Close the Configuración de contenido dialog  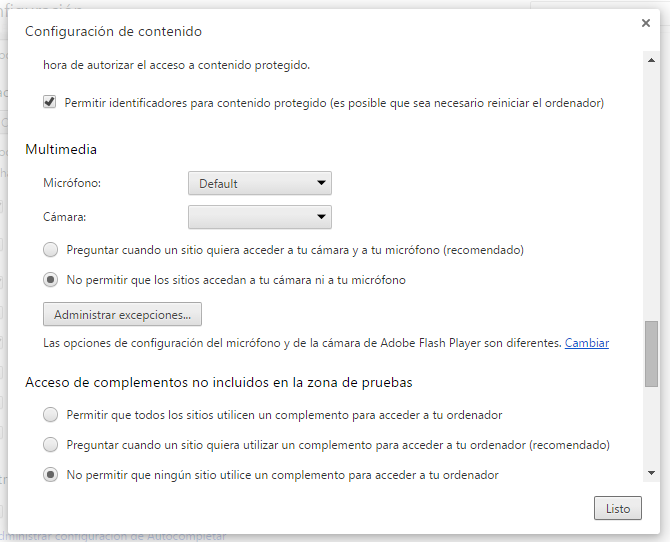[x=646, y=22]
